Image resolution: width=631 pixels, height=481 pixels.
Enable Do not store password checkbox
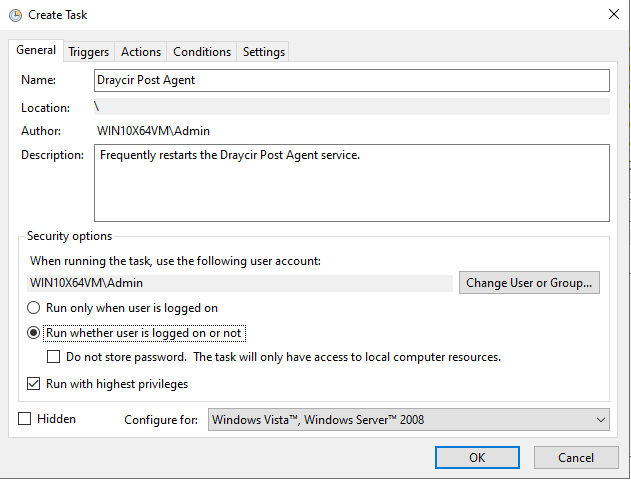[54, 357]
